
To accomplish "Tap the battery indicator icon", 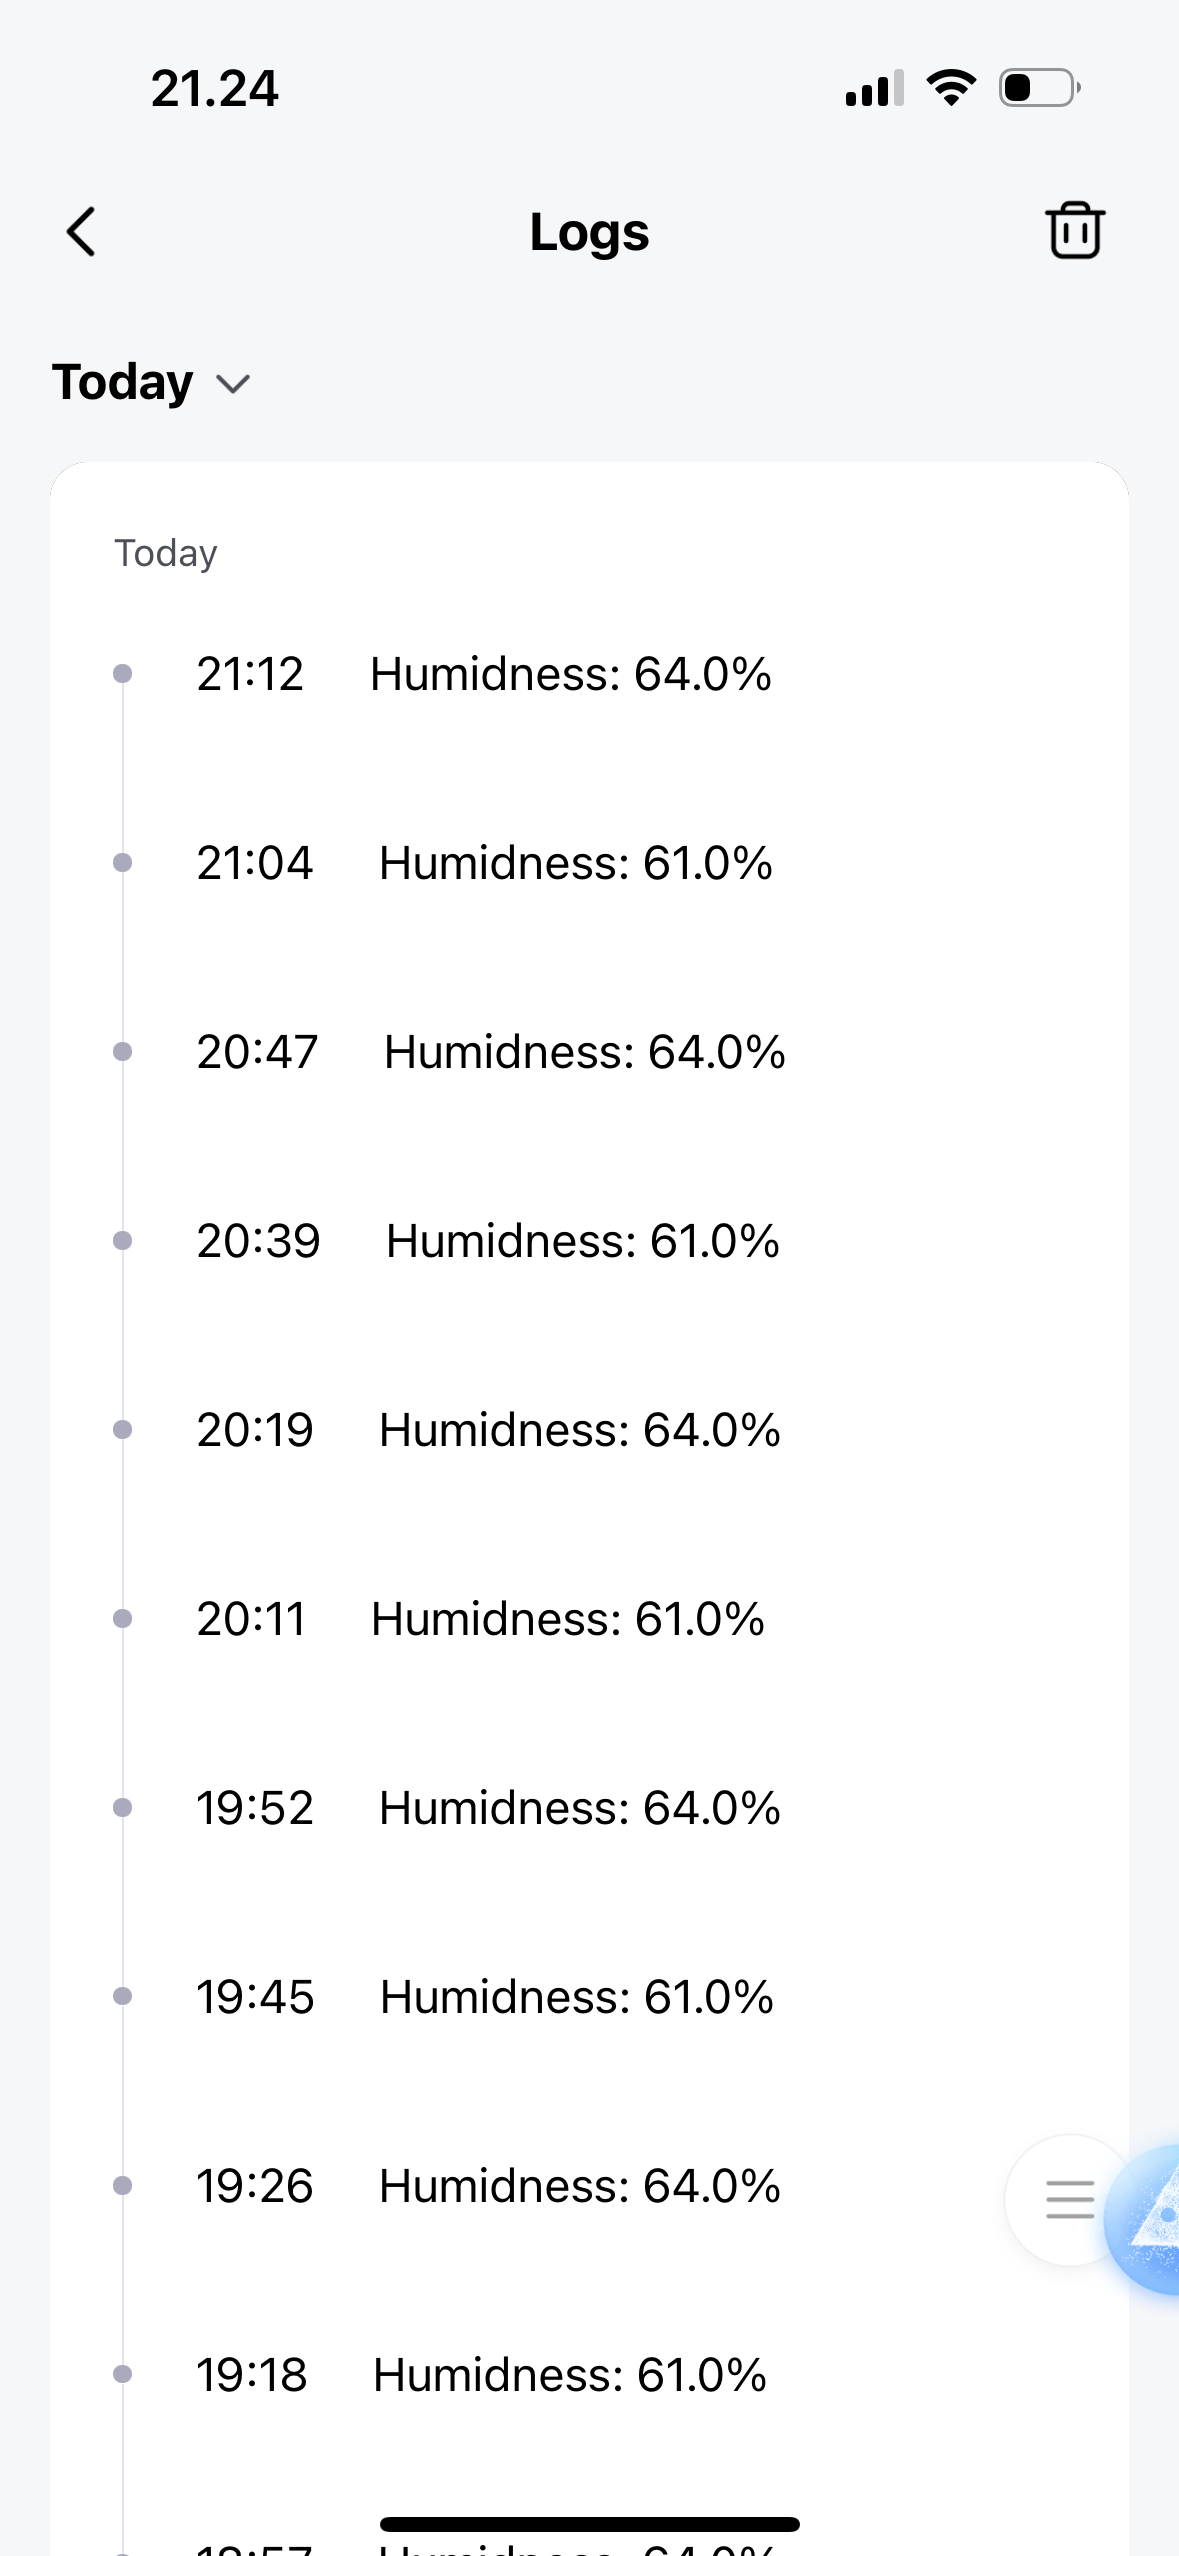I will pyautogui.click(x=1039, y=88).
